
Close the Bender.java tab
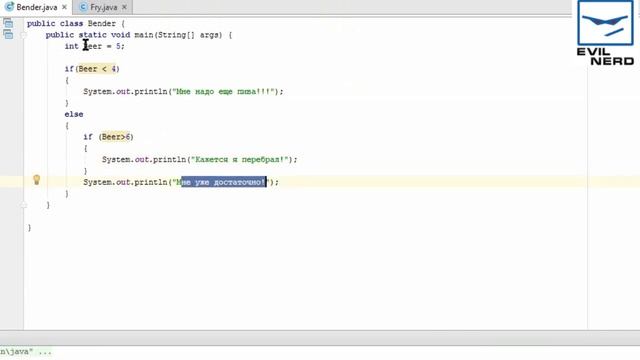[x=64, y=7]
